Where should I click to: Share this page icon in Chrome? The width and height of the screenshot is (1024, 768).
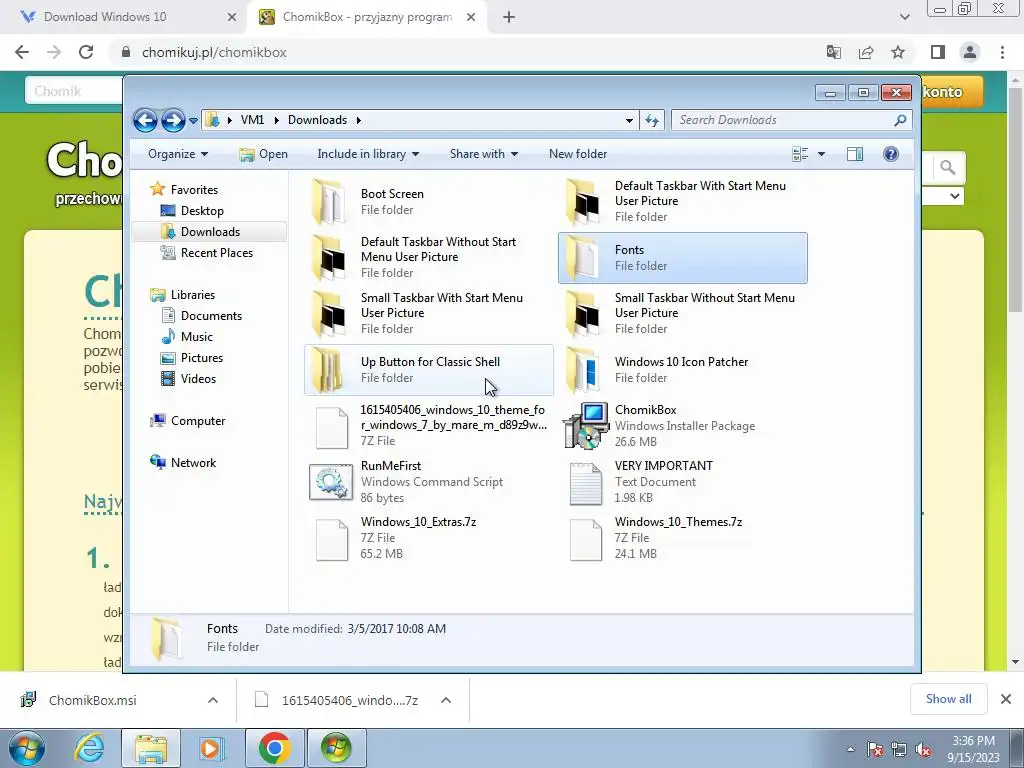pos(866,52)
